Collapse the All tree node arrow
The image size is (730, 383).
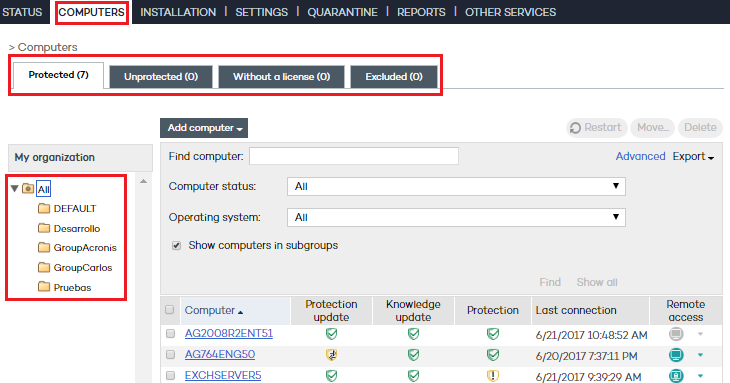pyautogui.click(x=14, y=188)
